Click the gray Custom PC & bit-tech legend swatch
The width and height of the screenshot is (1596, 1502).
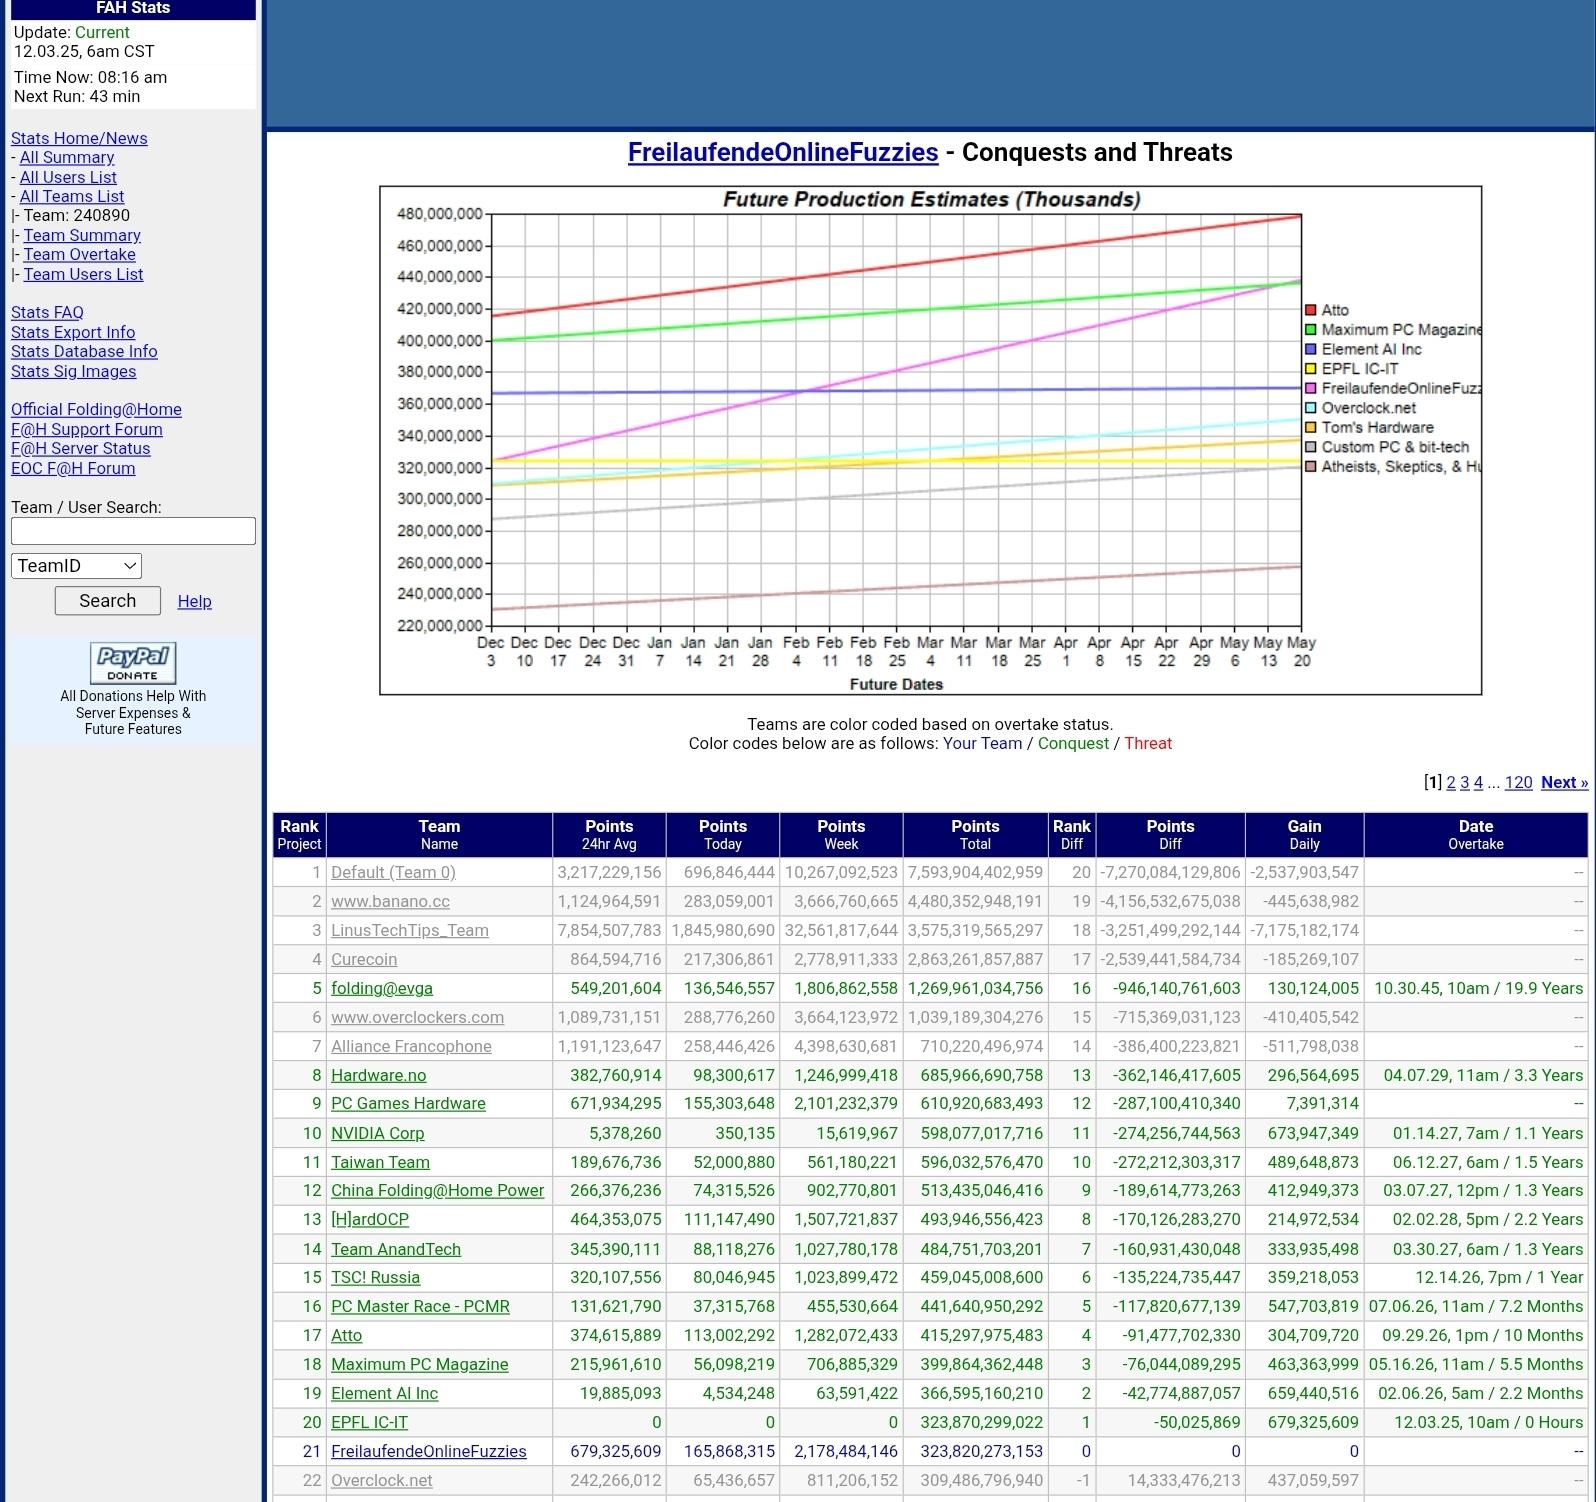[x=1311, y=447]
